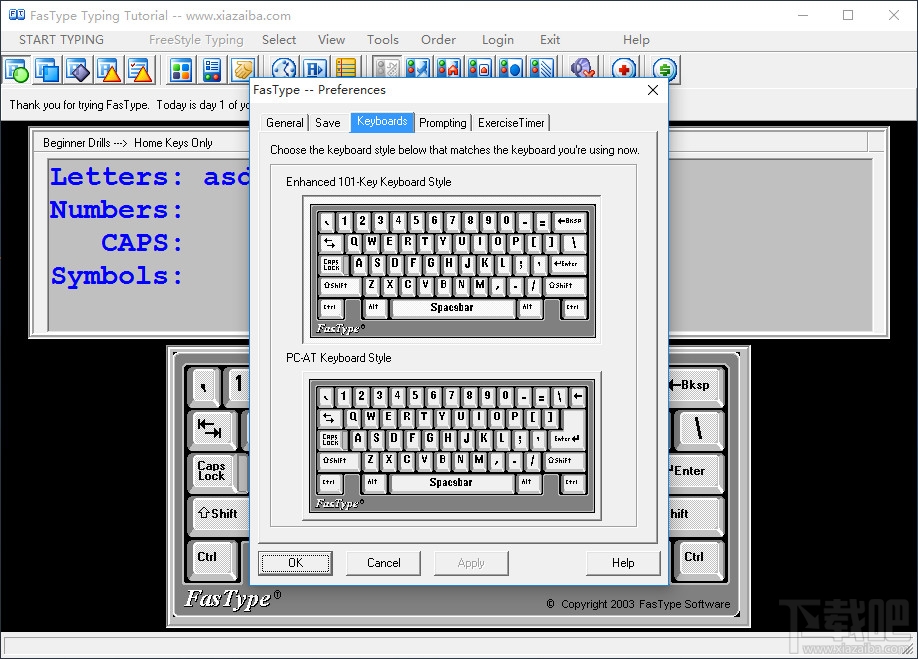Click the green dollar sign toolbar icon

click(665, 69)
